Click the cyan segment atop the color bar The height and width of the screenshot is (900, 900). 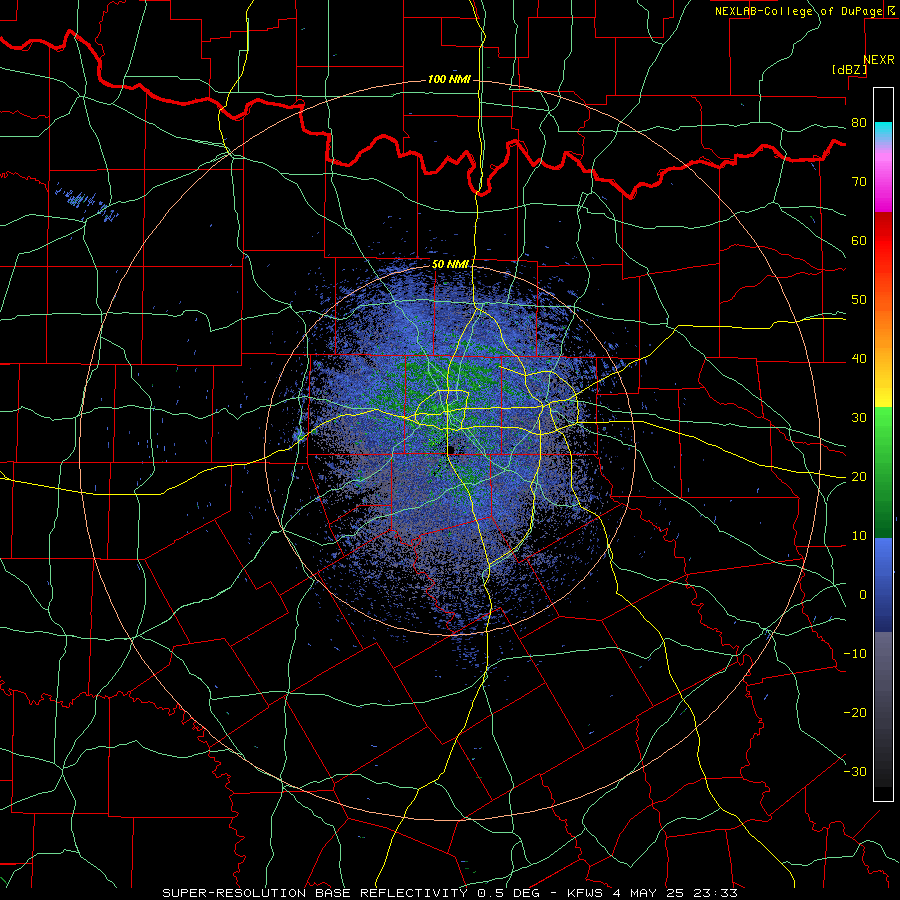tap(883, 130)
